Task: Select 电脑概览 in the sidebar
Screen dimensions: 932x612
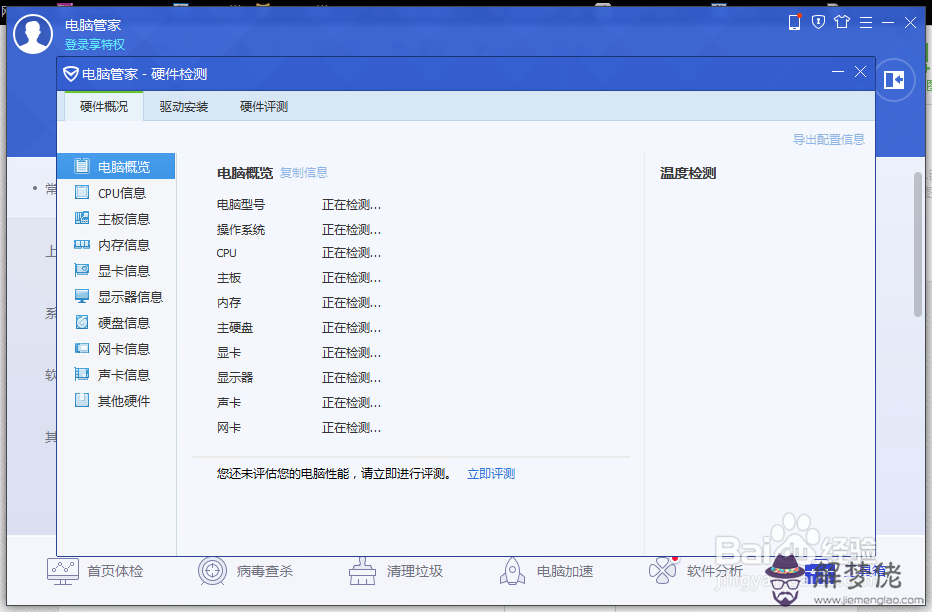Action: tap(116, 166)
